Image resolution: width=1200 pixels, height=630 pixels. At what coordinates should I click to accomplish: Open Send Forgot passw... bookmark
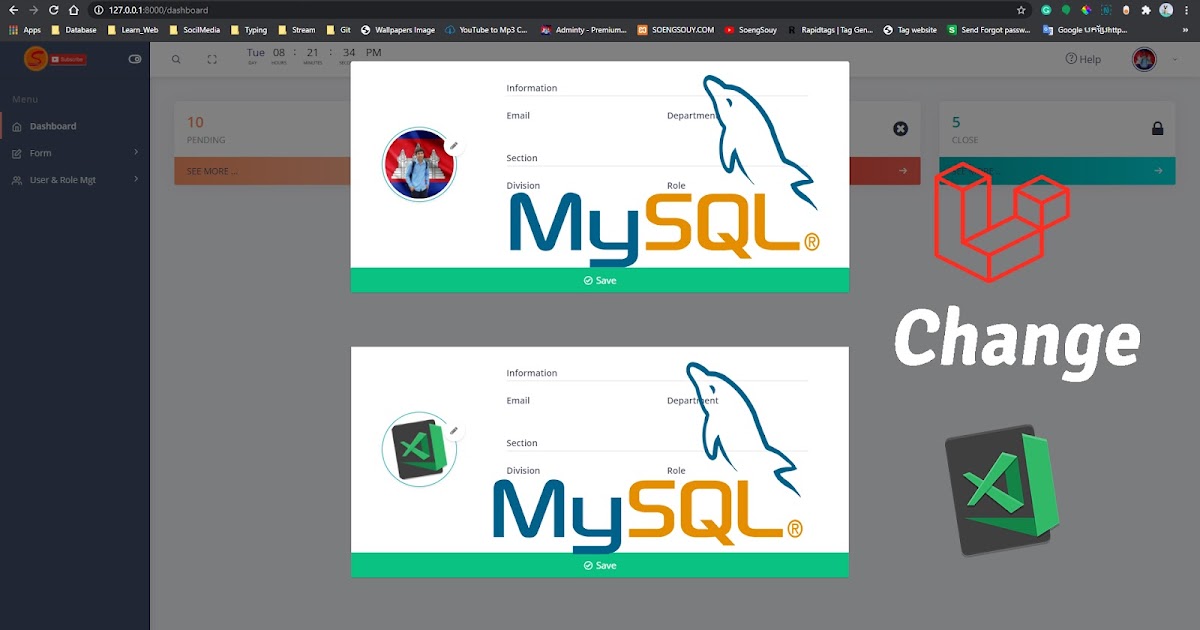[989, 30]
